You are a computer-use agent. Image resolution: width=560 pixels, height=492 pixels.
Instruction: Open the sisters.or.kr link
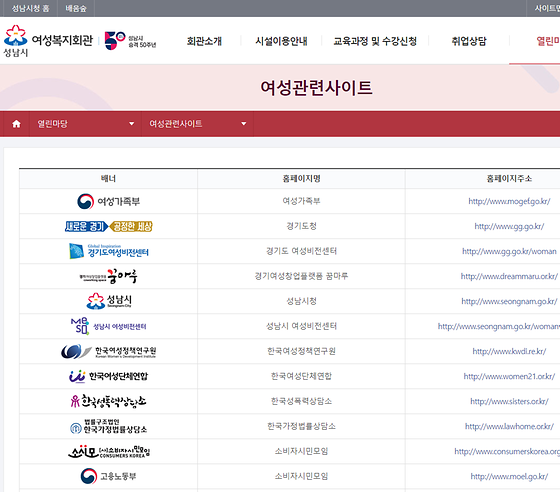[509, 401]
